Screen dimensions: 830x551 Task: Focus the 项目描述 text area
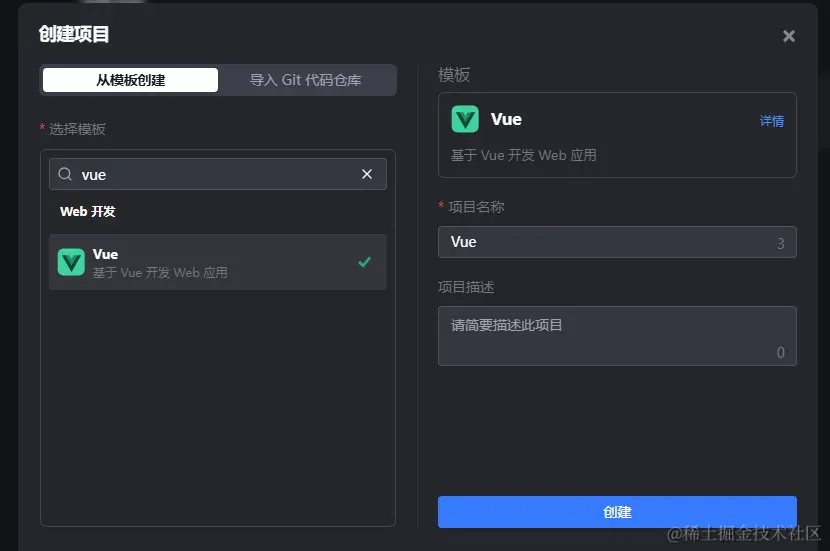pos(616,336)
